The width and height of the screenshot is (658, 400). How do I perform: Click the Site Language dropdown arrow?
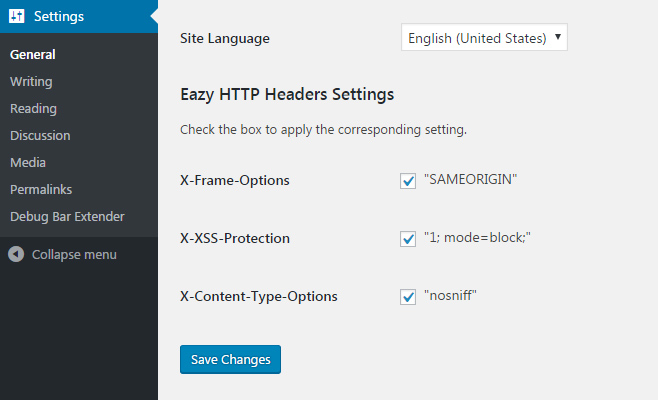(x=558, y=37)
